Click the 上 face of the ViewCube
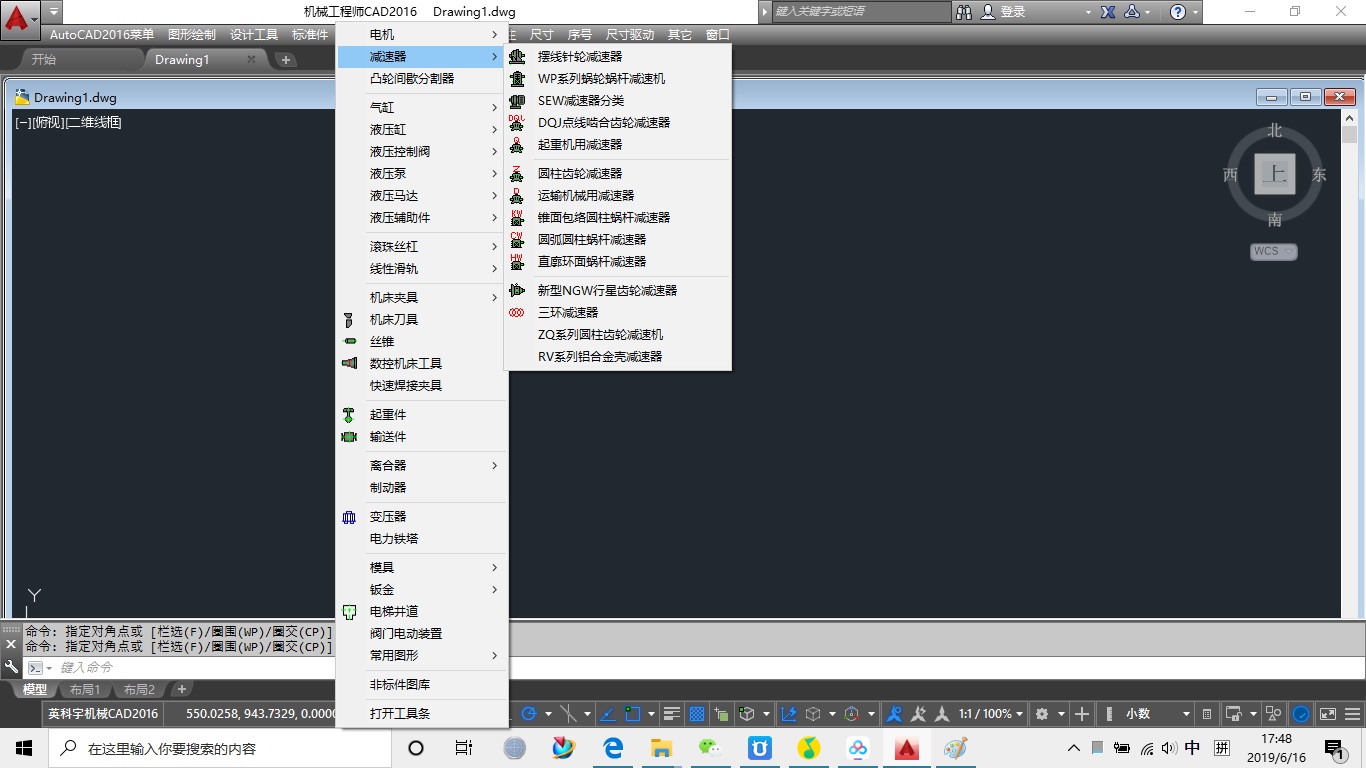1366x768 pixels. coord(1275,174)
